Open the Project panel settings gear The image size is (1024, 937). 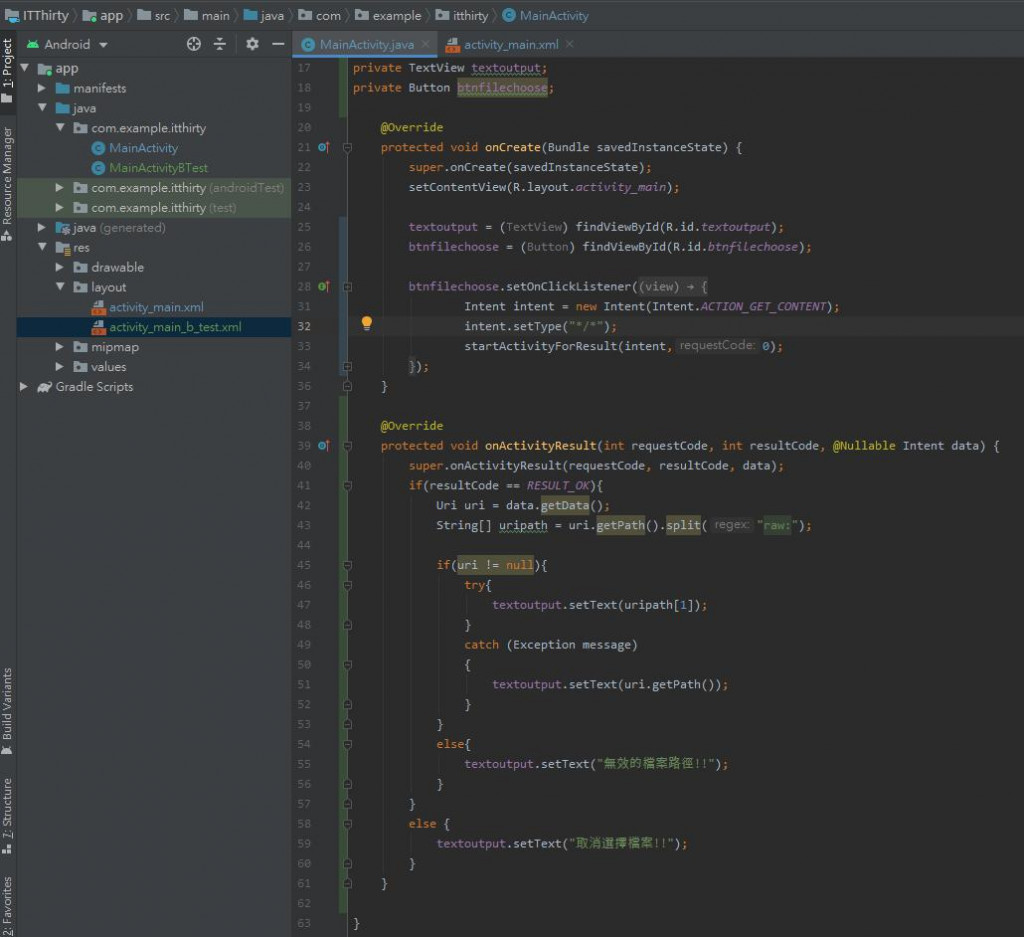252,44
